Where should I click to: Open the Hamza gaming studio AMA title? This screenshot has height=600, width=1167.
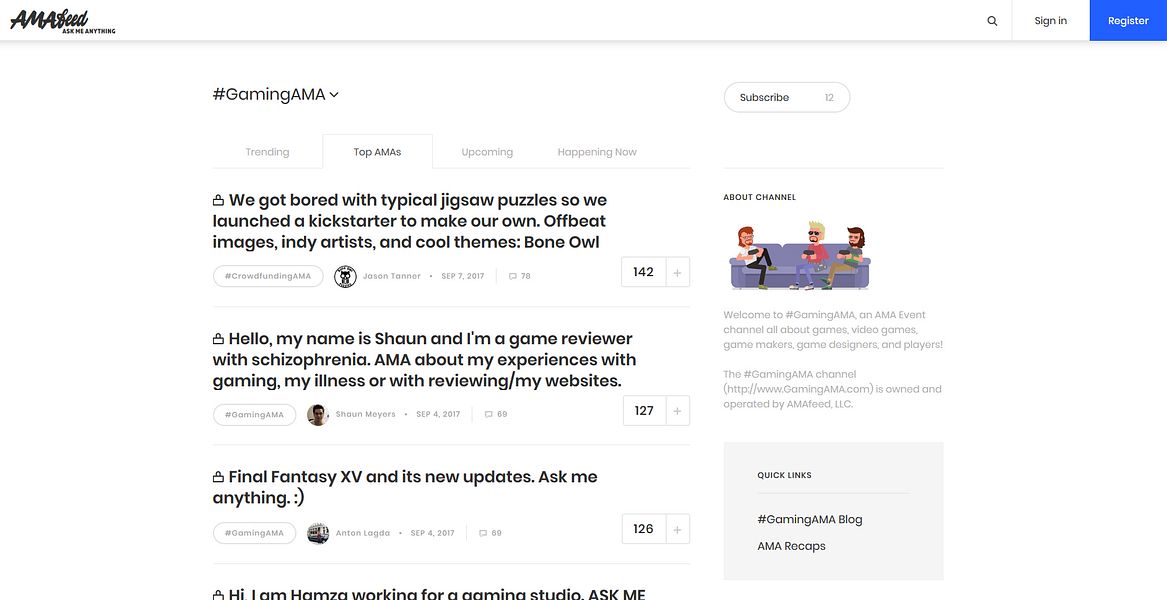(x=429, y=594)
